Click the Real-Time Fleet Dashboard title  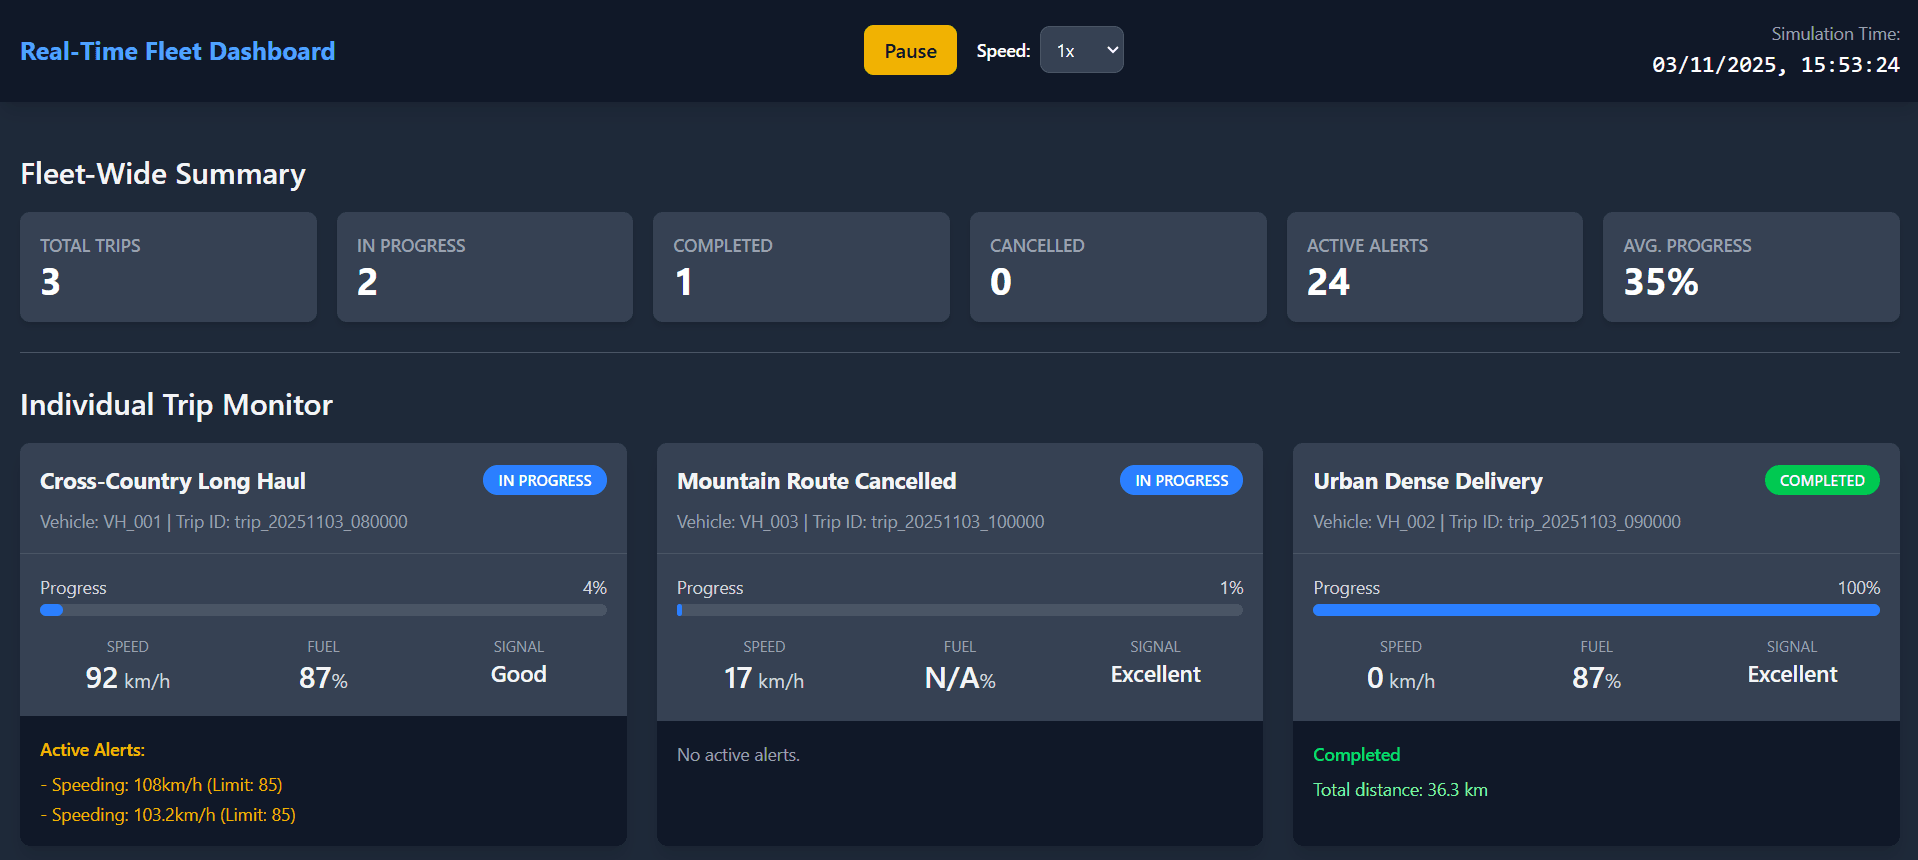[x=178, y=51]
